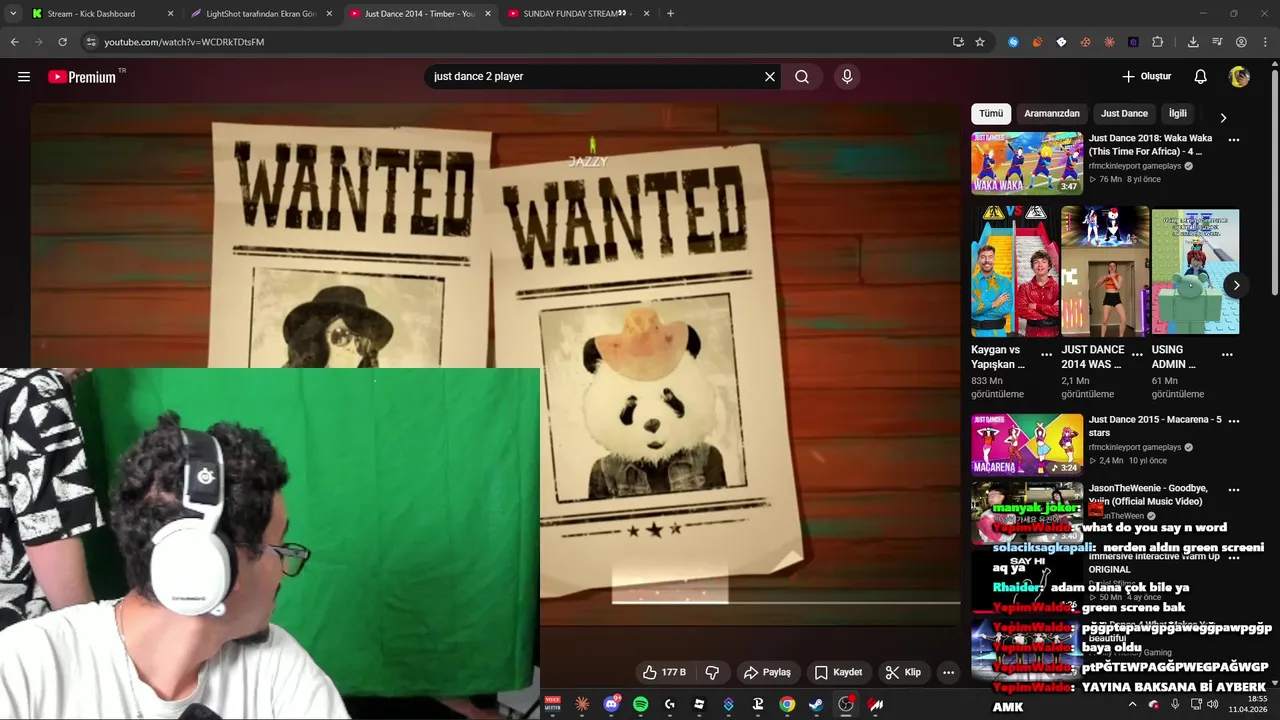Go back in browser history
The height and width of the screenshot is (720, 1280).
[14, 42]
